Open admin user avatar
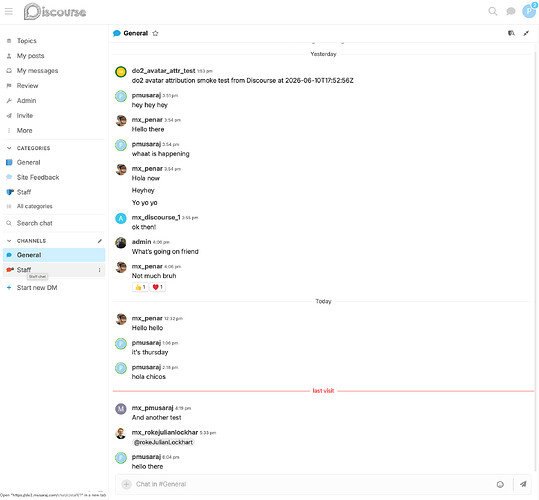Viewport: 539px width, 500px height. click(121, 243)
